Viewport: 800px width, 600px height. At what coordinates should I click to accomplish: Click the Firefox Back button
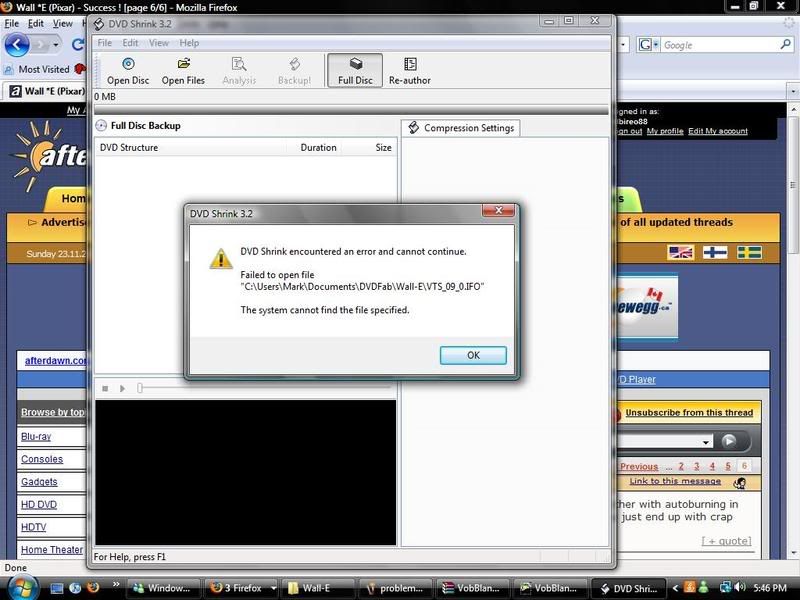coord(17,45)
